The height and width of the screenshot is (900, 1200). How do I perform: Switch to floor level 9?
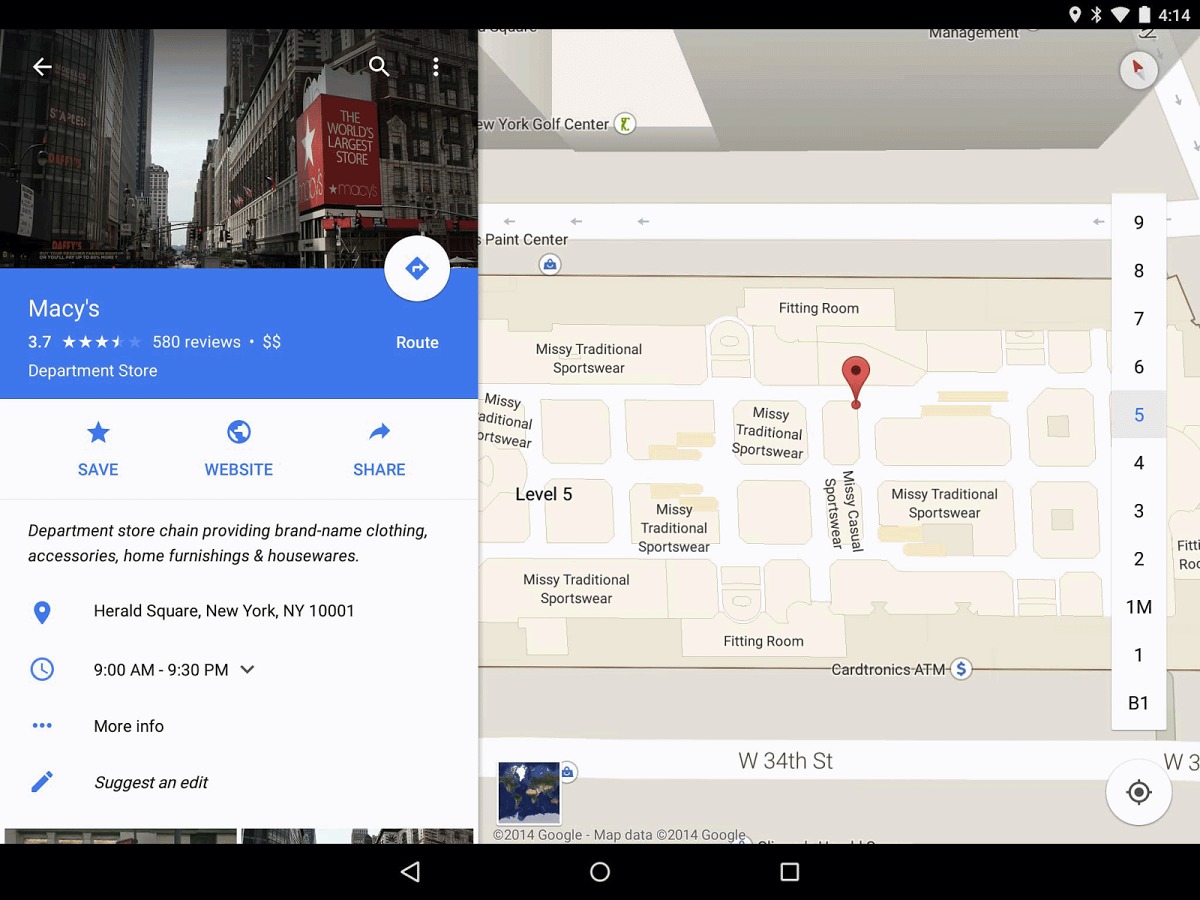pyautogui.click(x=1138, y=223)
